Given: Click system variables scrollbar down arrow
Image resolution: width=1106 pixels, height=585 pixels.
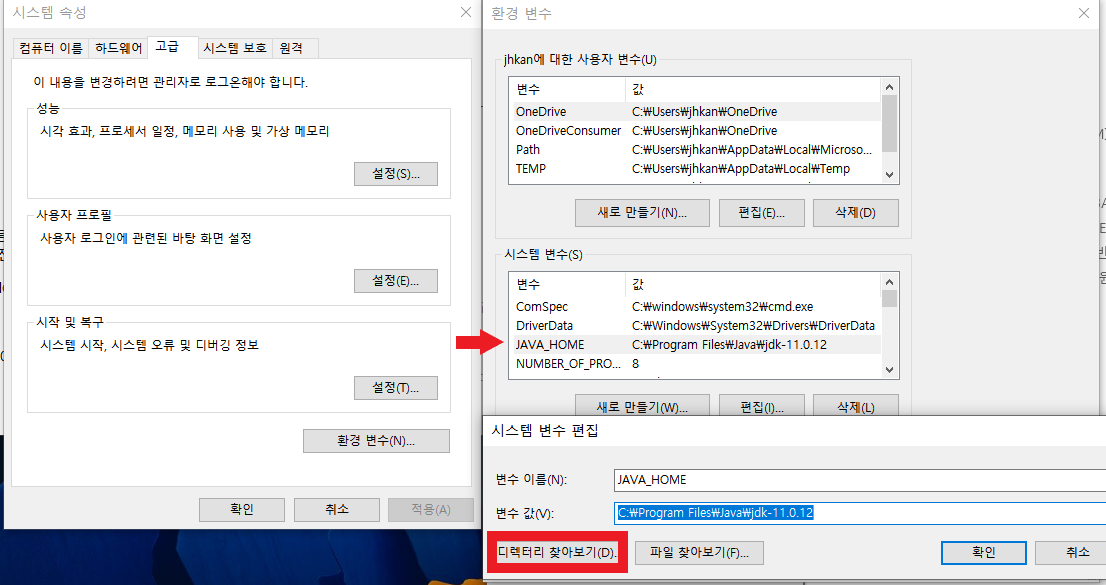Looking at the screenshot, I should [x=889, y=369].
